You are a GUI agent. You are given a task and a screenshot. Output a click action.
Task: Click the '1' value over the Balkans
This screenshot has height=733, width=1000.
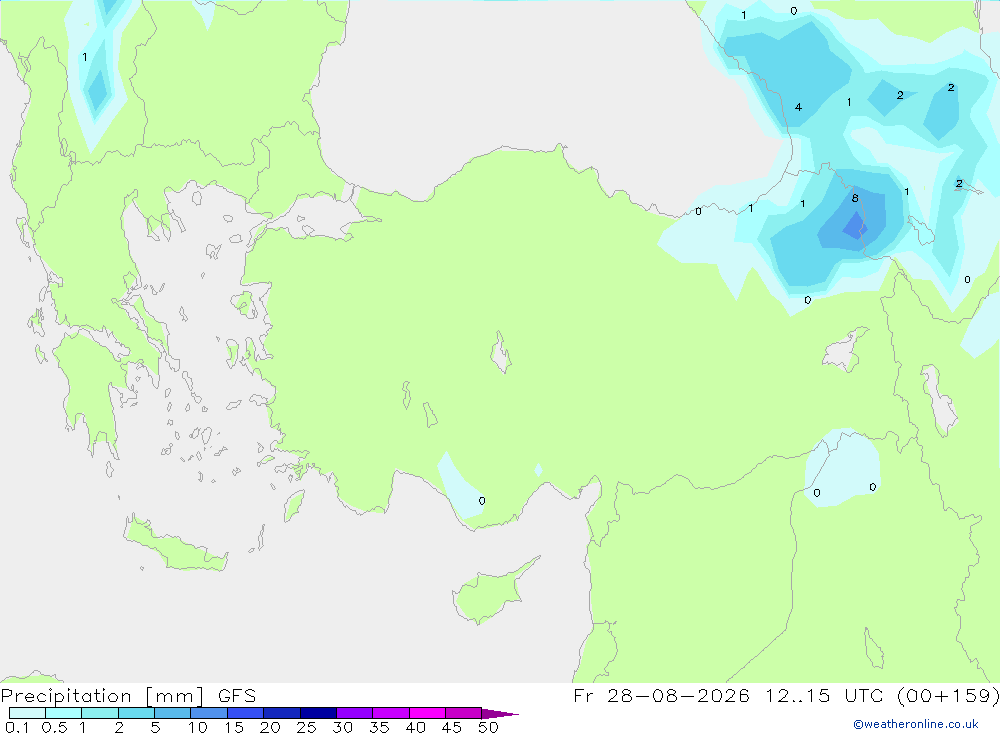85,57
